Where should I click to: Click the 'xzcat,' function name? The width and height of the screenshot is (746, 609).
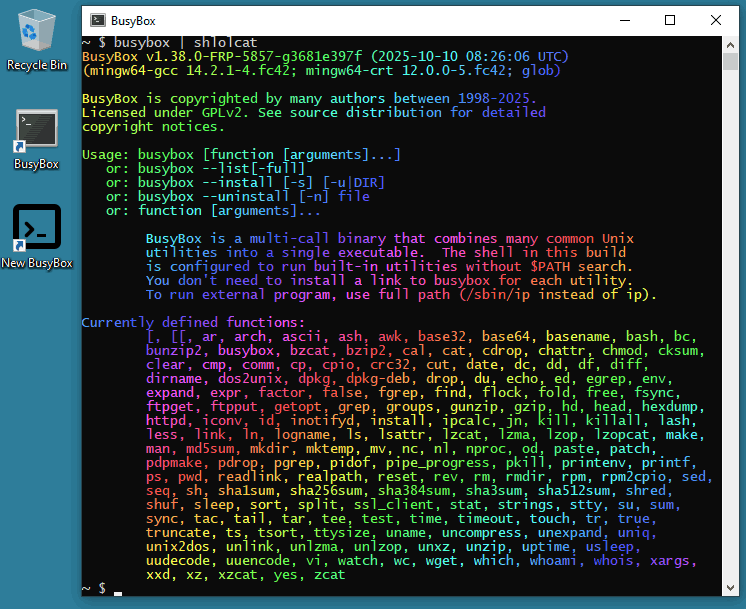point(242,575)
